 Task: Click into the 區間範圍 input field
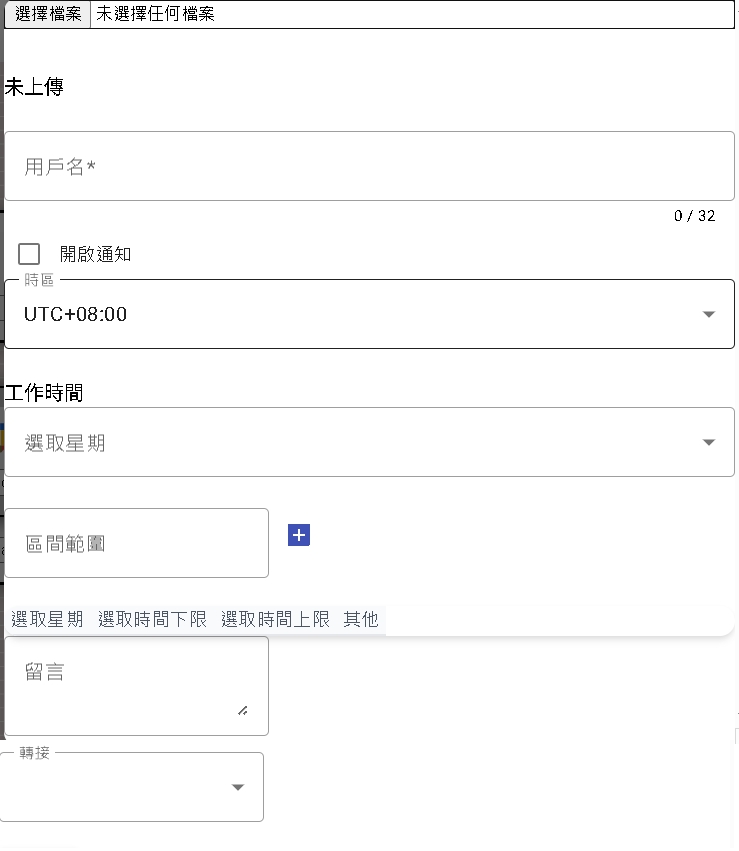pyautogui.click(x=137, y=543)
